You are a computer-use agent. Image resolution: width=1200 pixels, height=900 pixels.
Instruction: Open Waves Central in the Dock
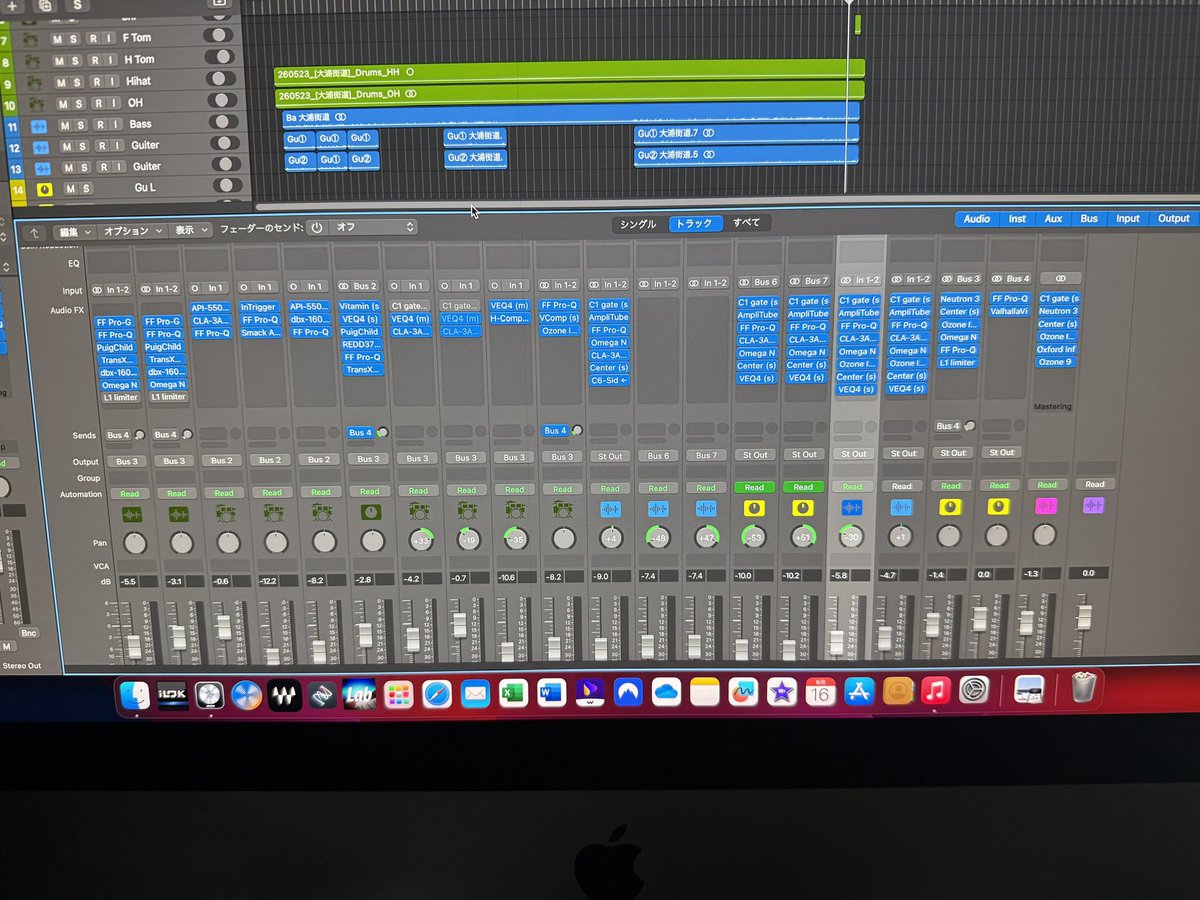pyautogui.click(x=283, y=694)
